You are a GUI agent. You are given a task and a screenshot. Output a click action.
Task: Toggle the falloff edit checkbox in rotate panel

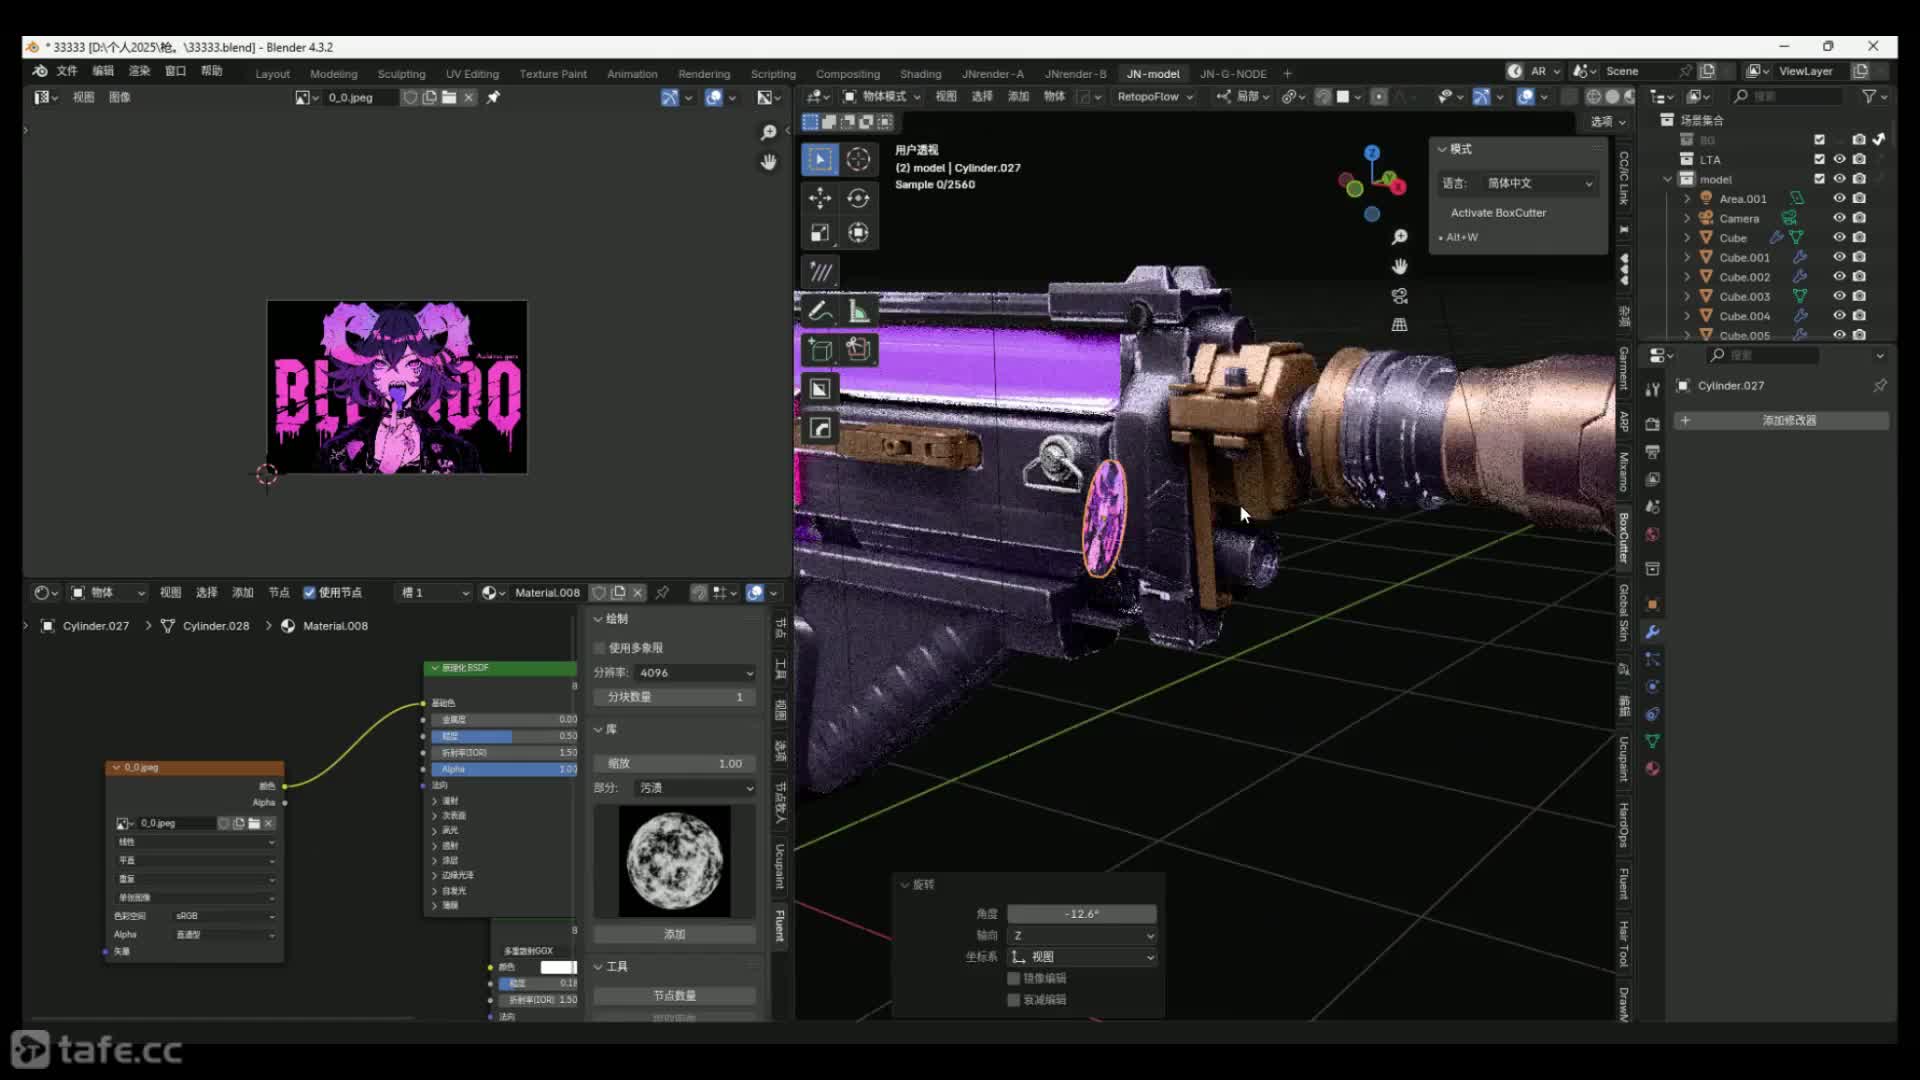click(x=1014, y=1000)
